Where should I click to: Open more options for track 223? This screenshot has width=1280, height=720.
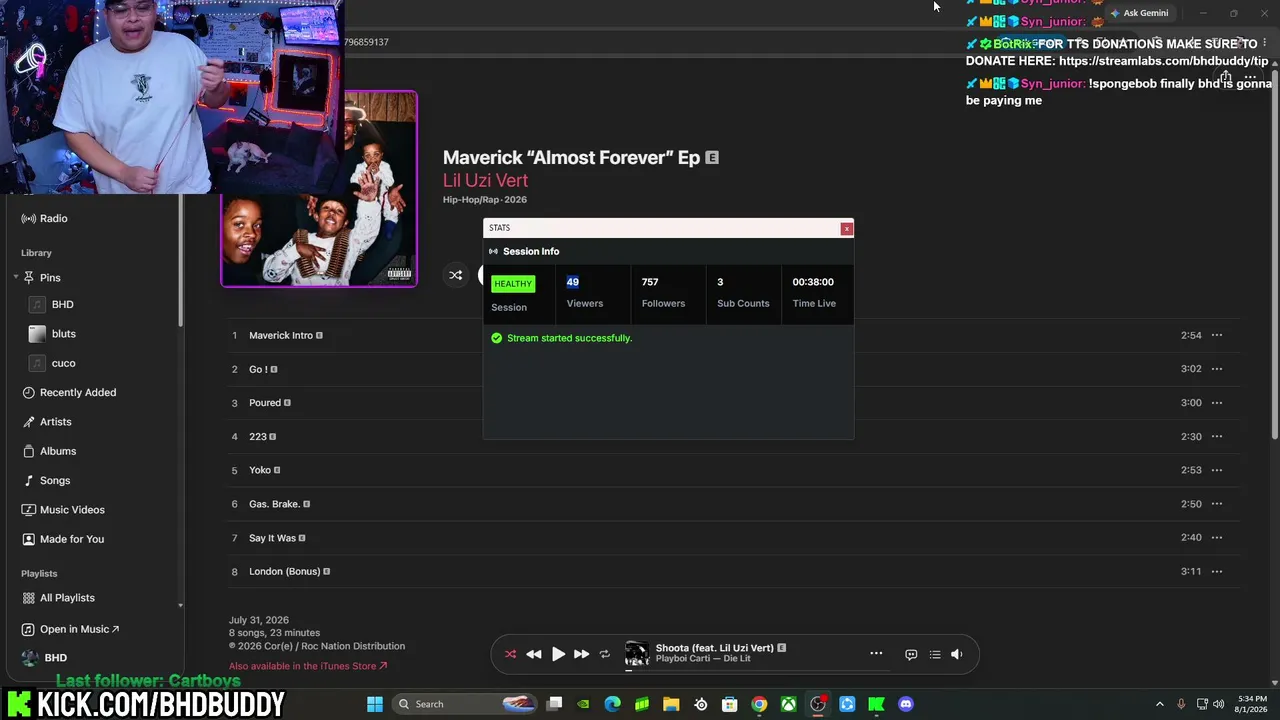1217,436
